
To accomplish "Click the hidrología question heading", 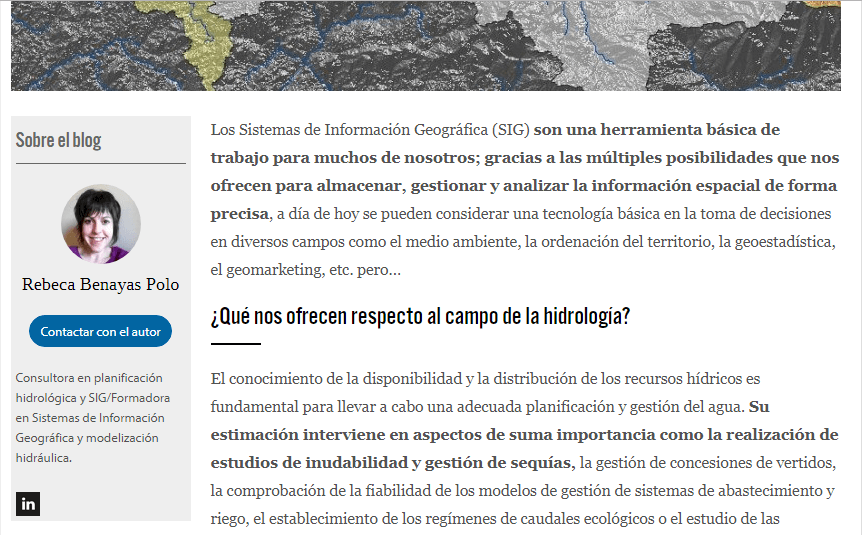I will click(420, 317).
